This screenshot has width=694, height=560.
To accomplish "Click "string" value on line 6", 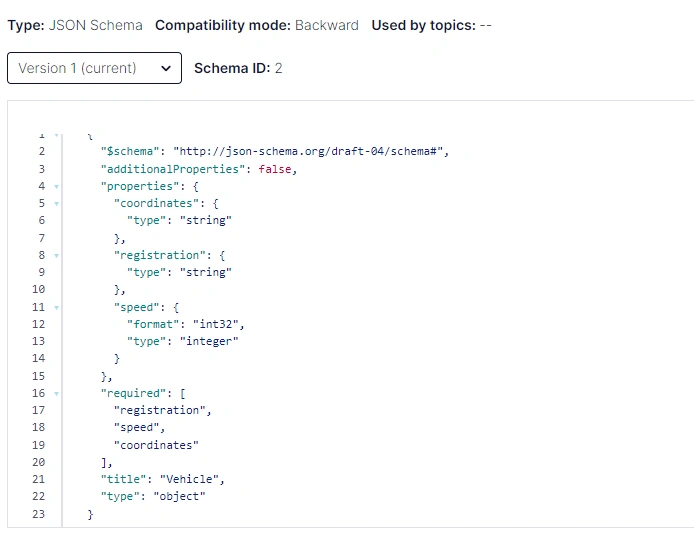I will click(x=205, y=220).
